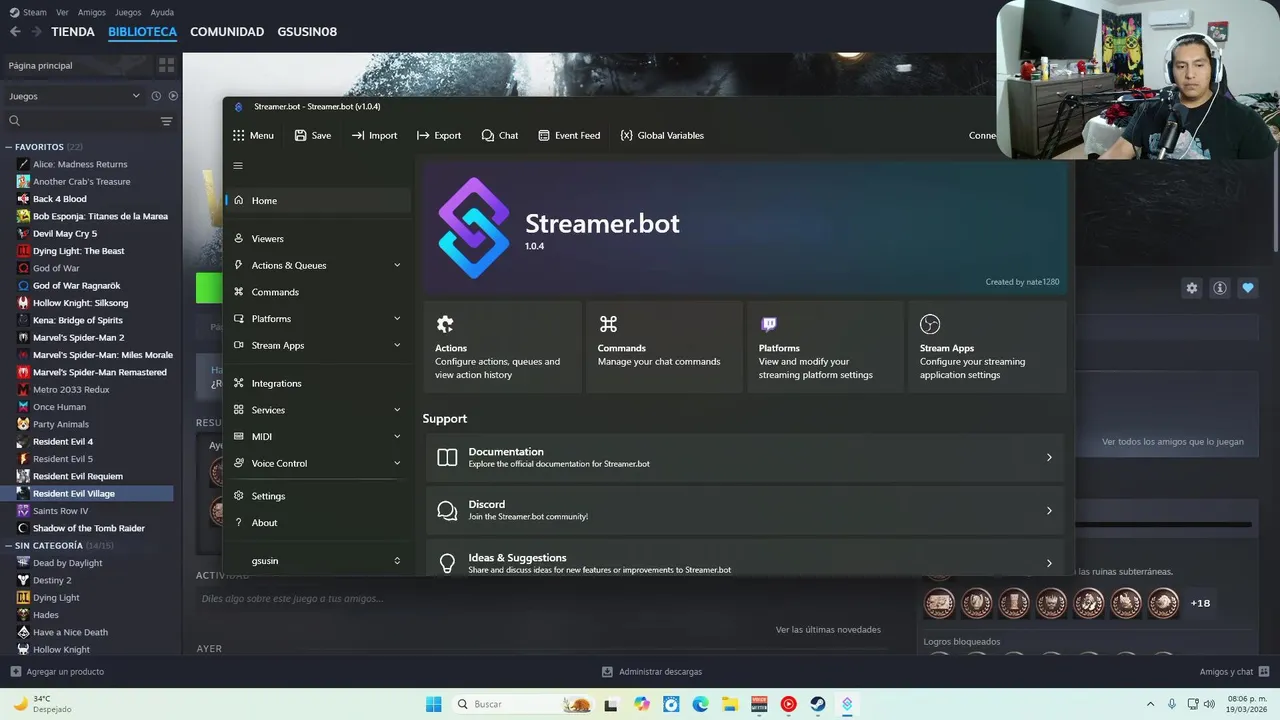Click the library grid view icon
The width and height of the screenshot is (1280, 720).
tap(166, 65)
